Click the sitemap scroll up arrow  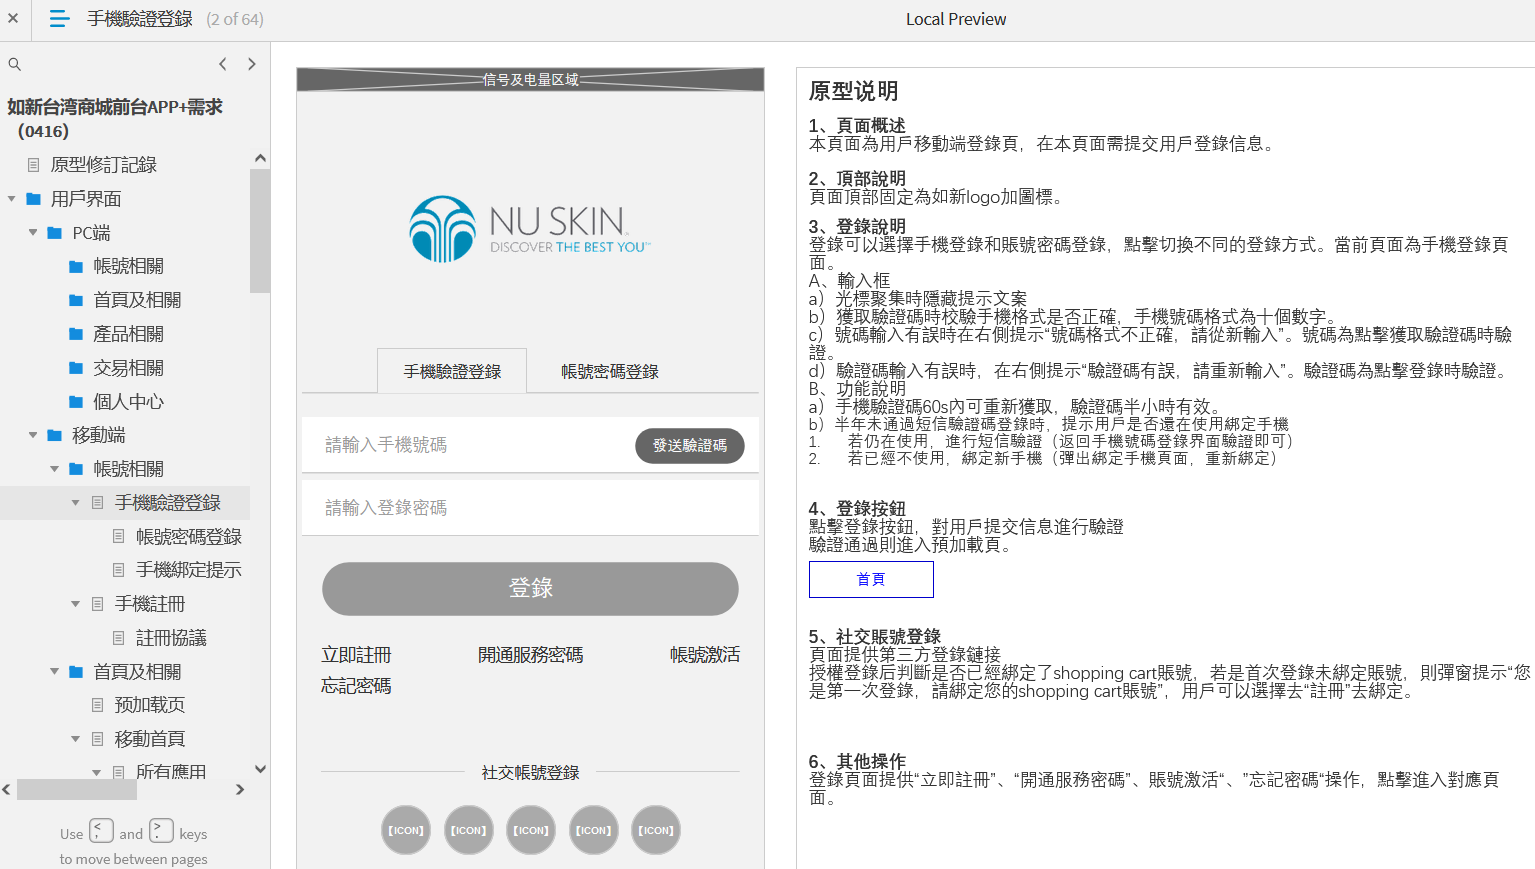[x=260, y=158]
